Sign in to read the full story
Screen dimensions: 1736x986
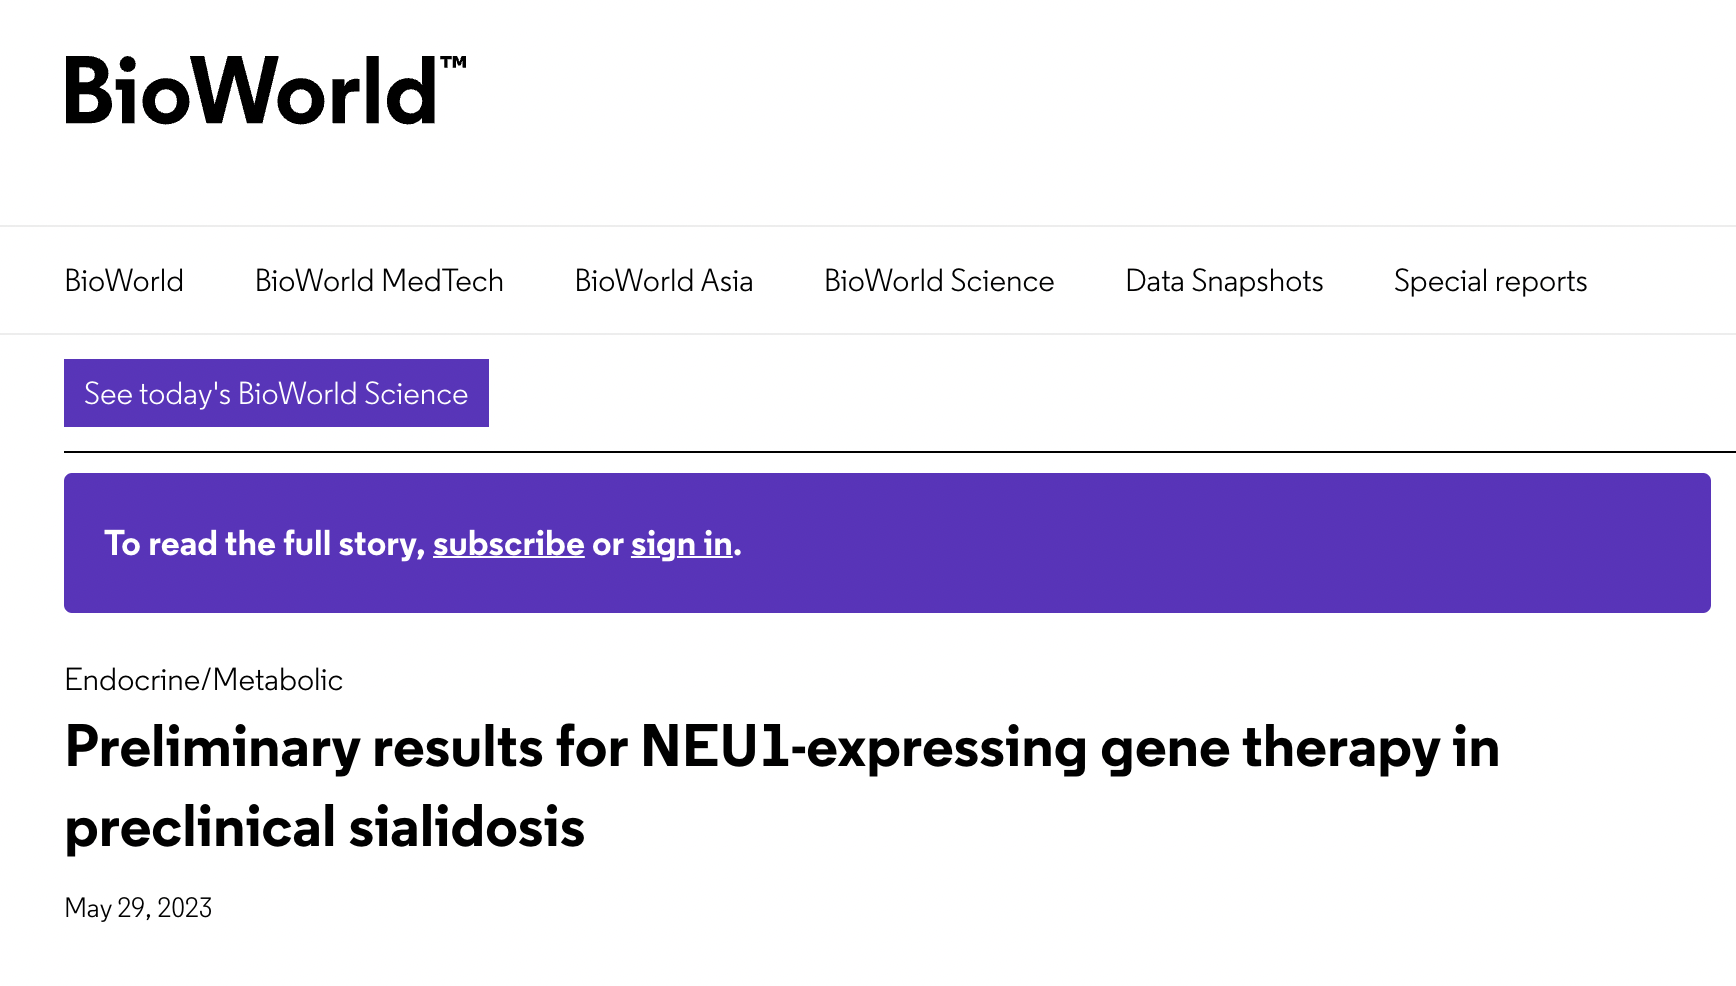pos(680,543)
